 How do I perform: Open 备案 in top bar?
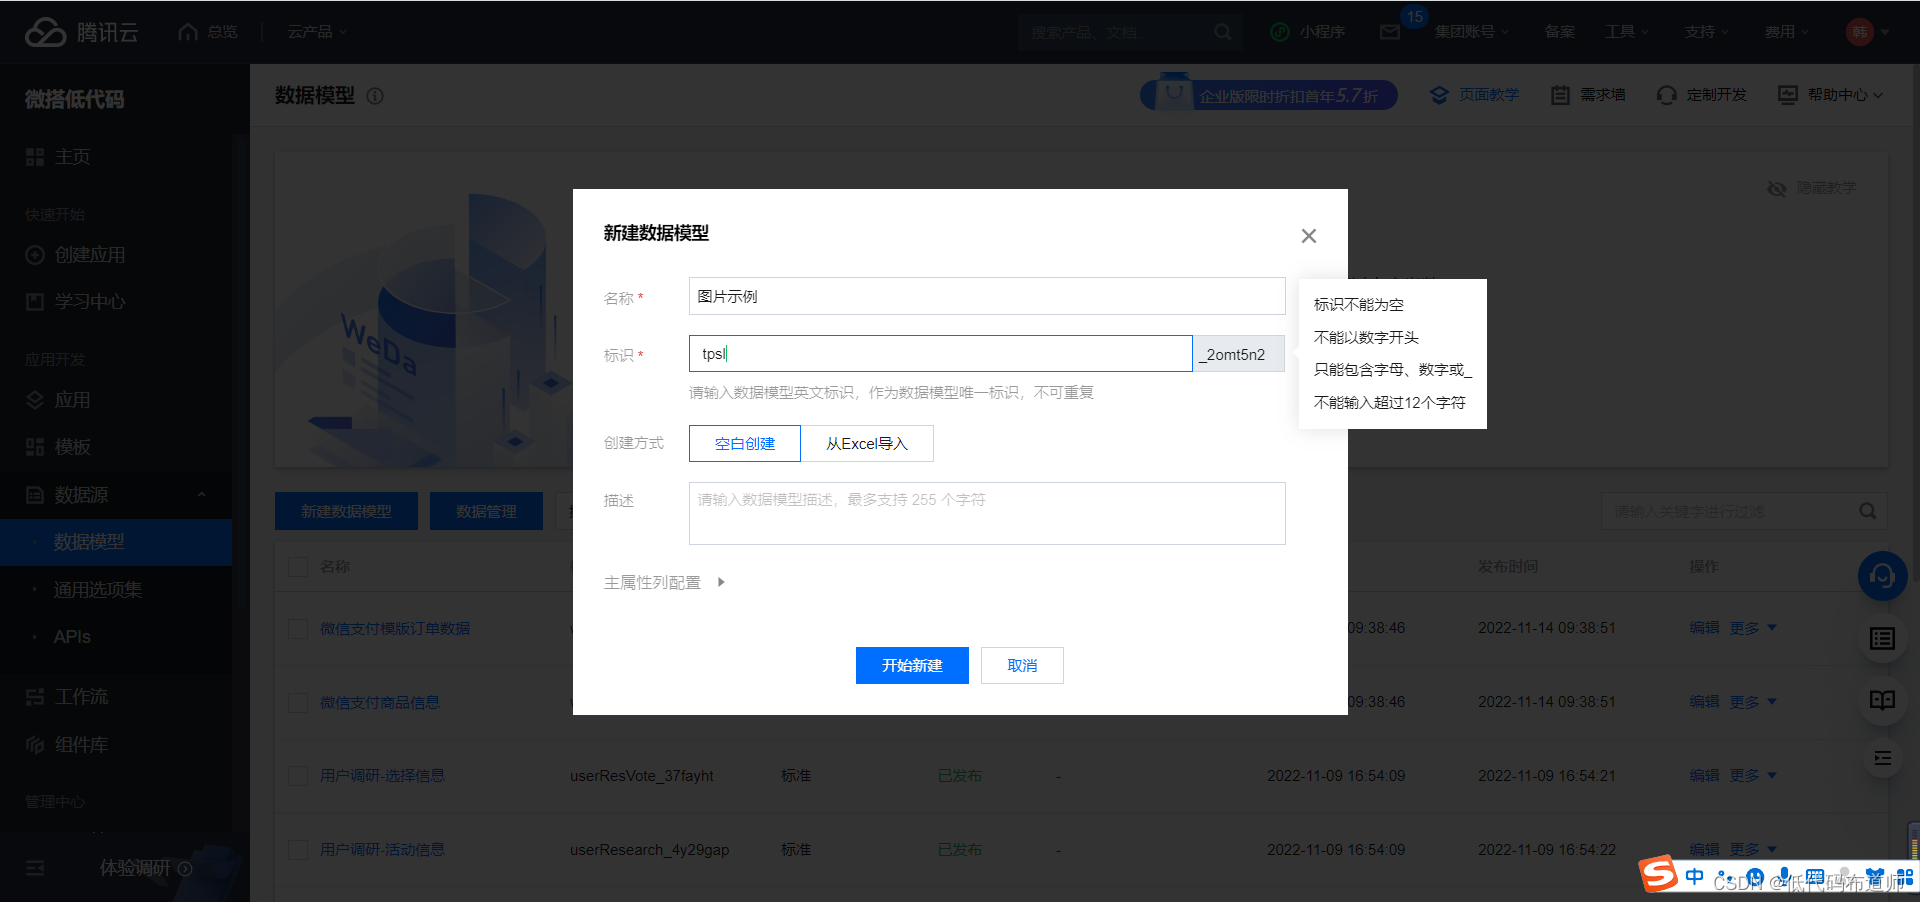point(1559,32)
